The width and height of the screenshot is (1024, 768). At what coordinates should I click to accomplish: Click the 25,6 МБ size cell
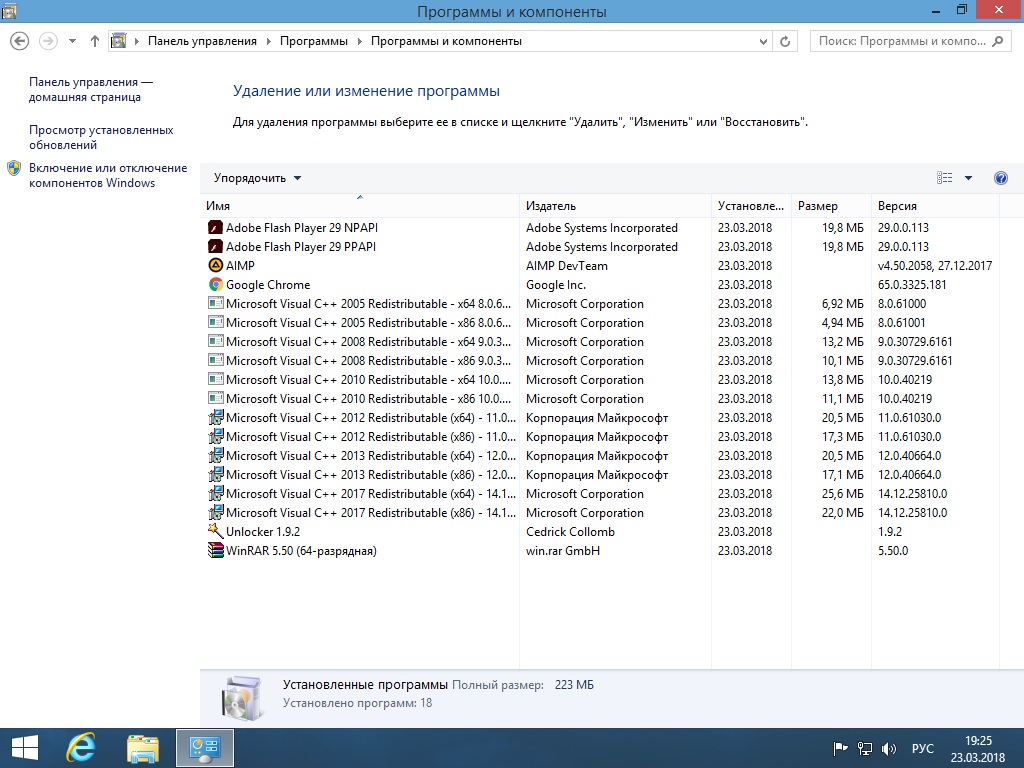pyautogui.click(x=842, y=494)
